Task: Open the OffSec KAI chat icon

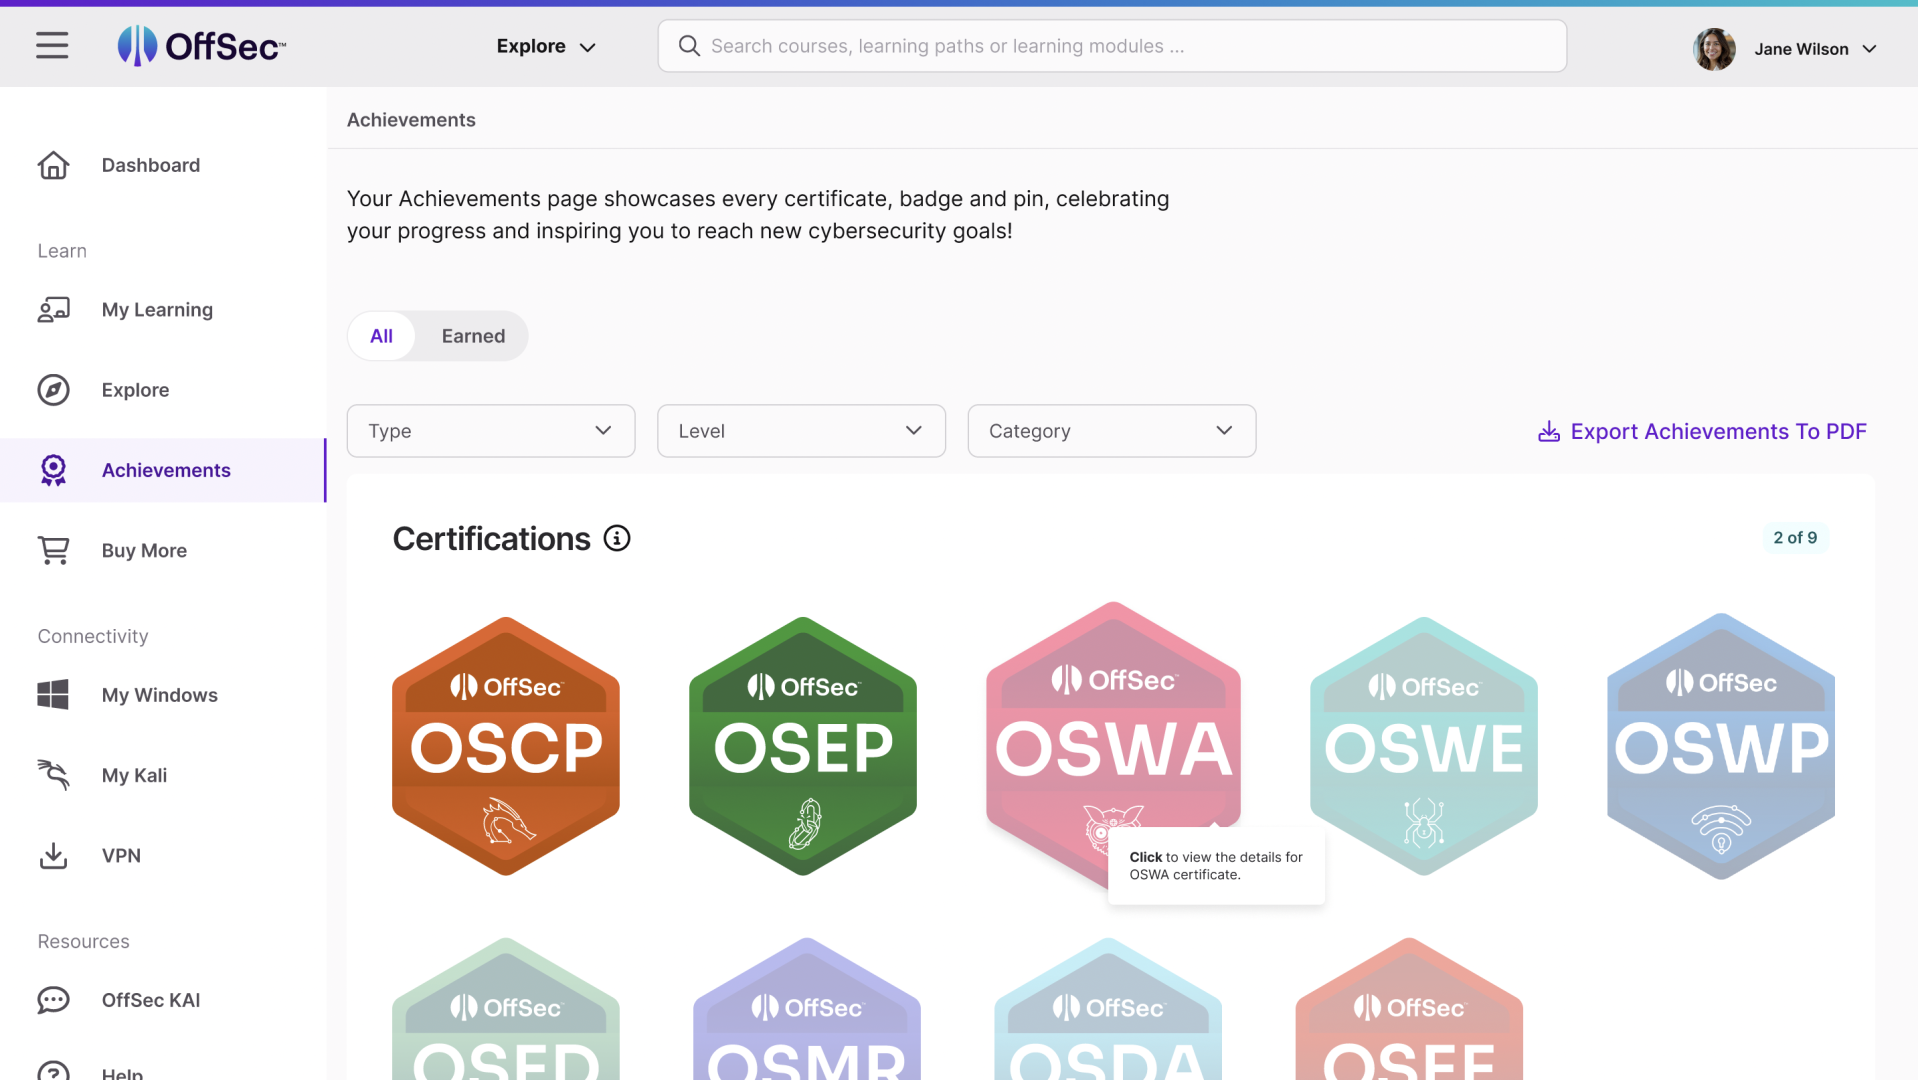Action: [53, 1000]
